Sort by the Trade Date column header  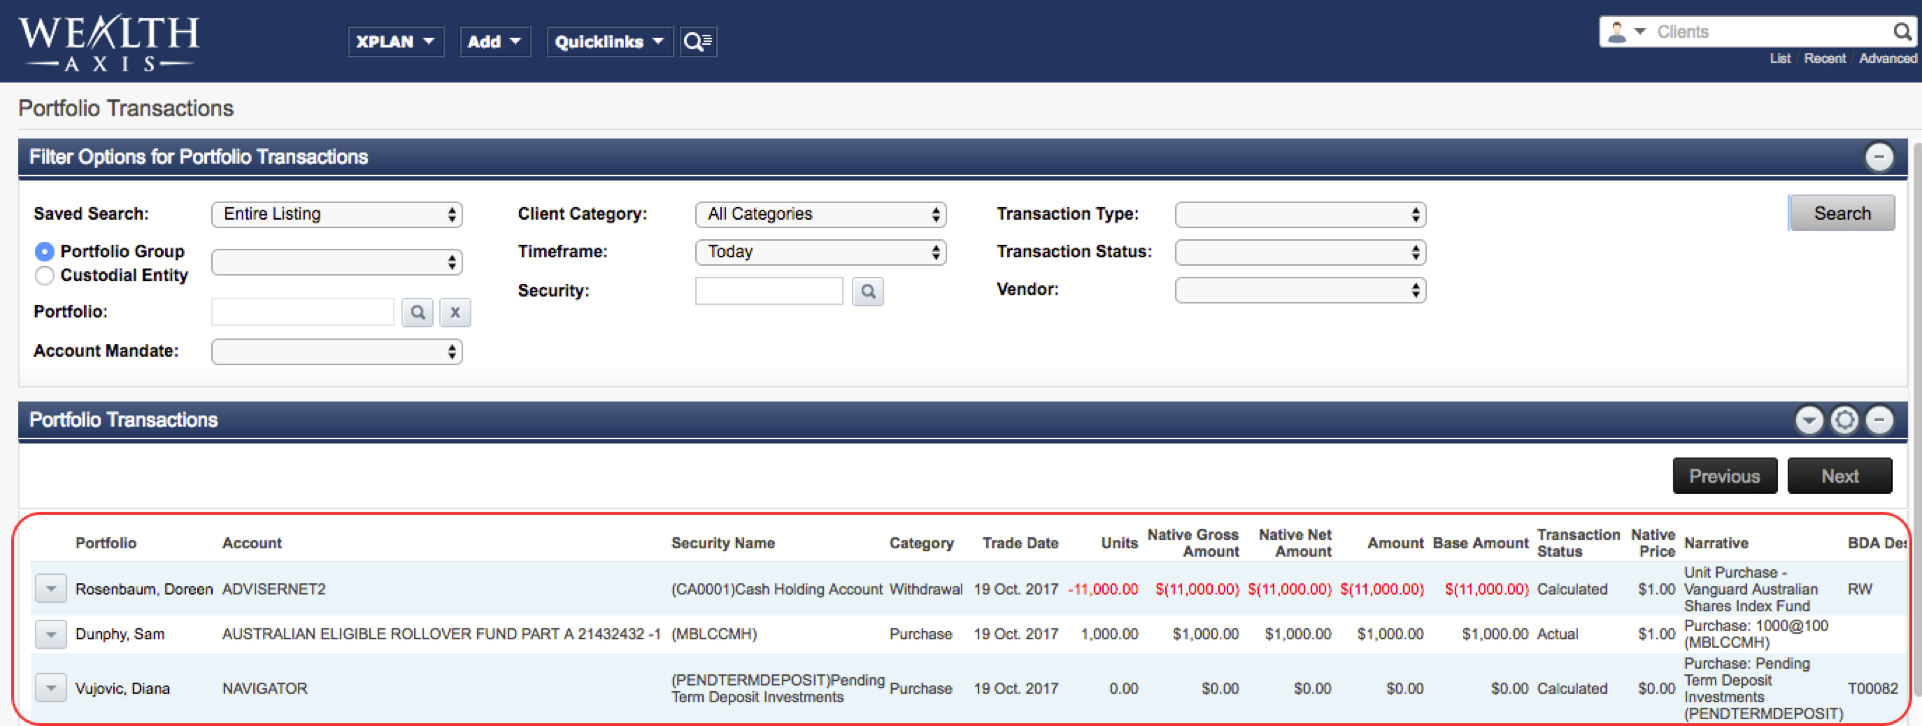1020,543
